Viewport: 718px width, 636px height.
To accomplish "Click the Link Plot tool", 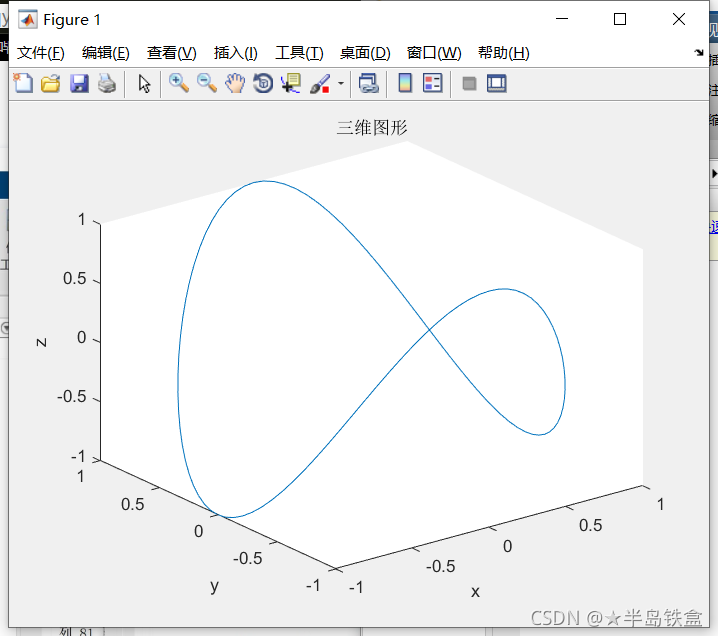I will (x=369, y=84).
